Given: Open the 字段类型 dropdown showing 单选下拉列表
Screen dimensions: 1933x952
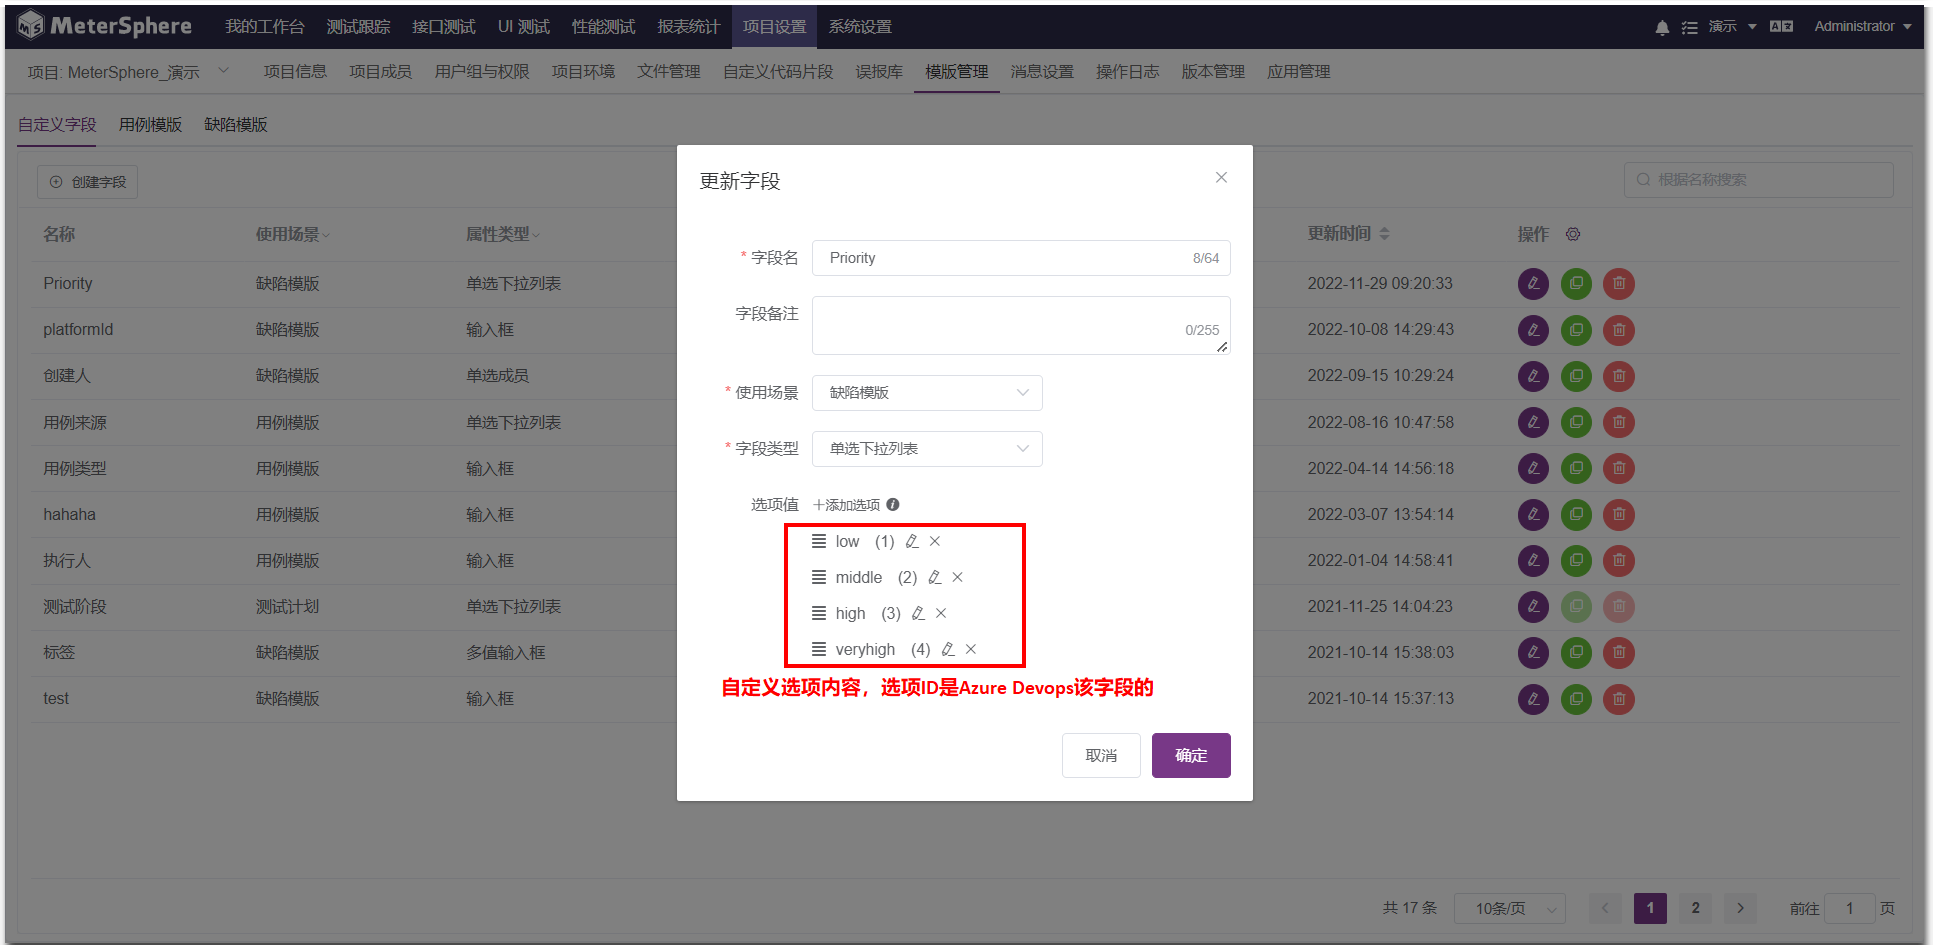Looking at the screenshot, I should [x=926, y=448].
